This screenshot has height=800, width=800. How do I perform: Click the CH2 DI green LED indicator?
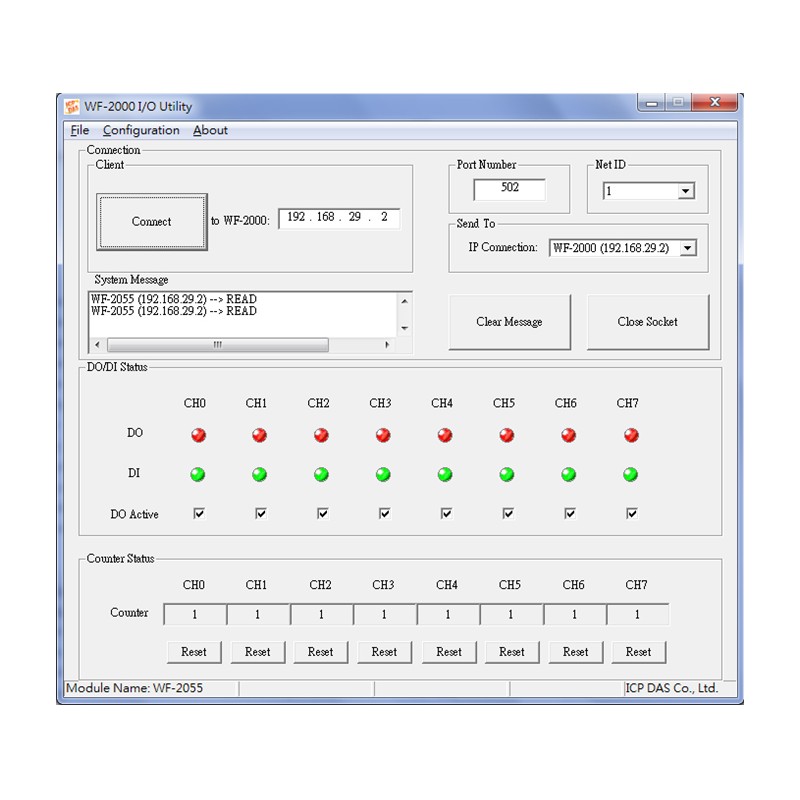(321, 474)
